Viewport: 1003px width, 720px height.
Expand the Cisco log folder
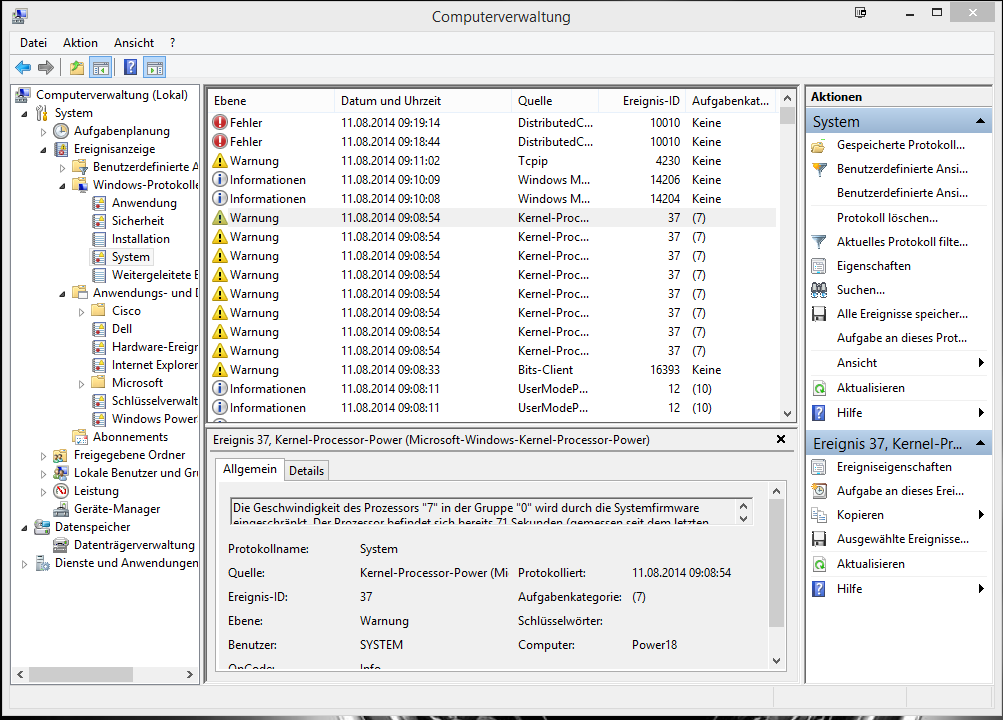pyautogui.click(x=81, y=311)
